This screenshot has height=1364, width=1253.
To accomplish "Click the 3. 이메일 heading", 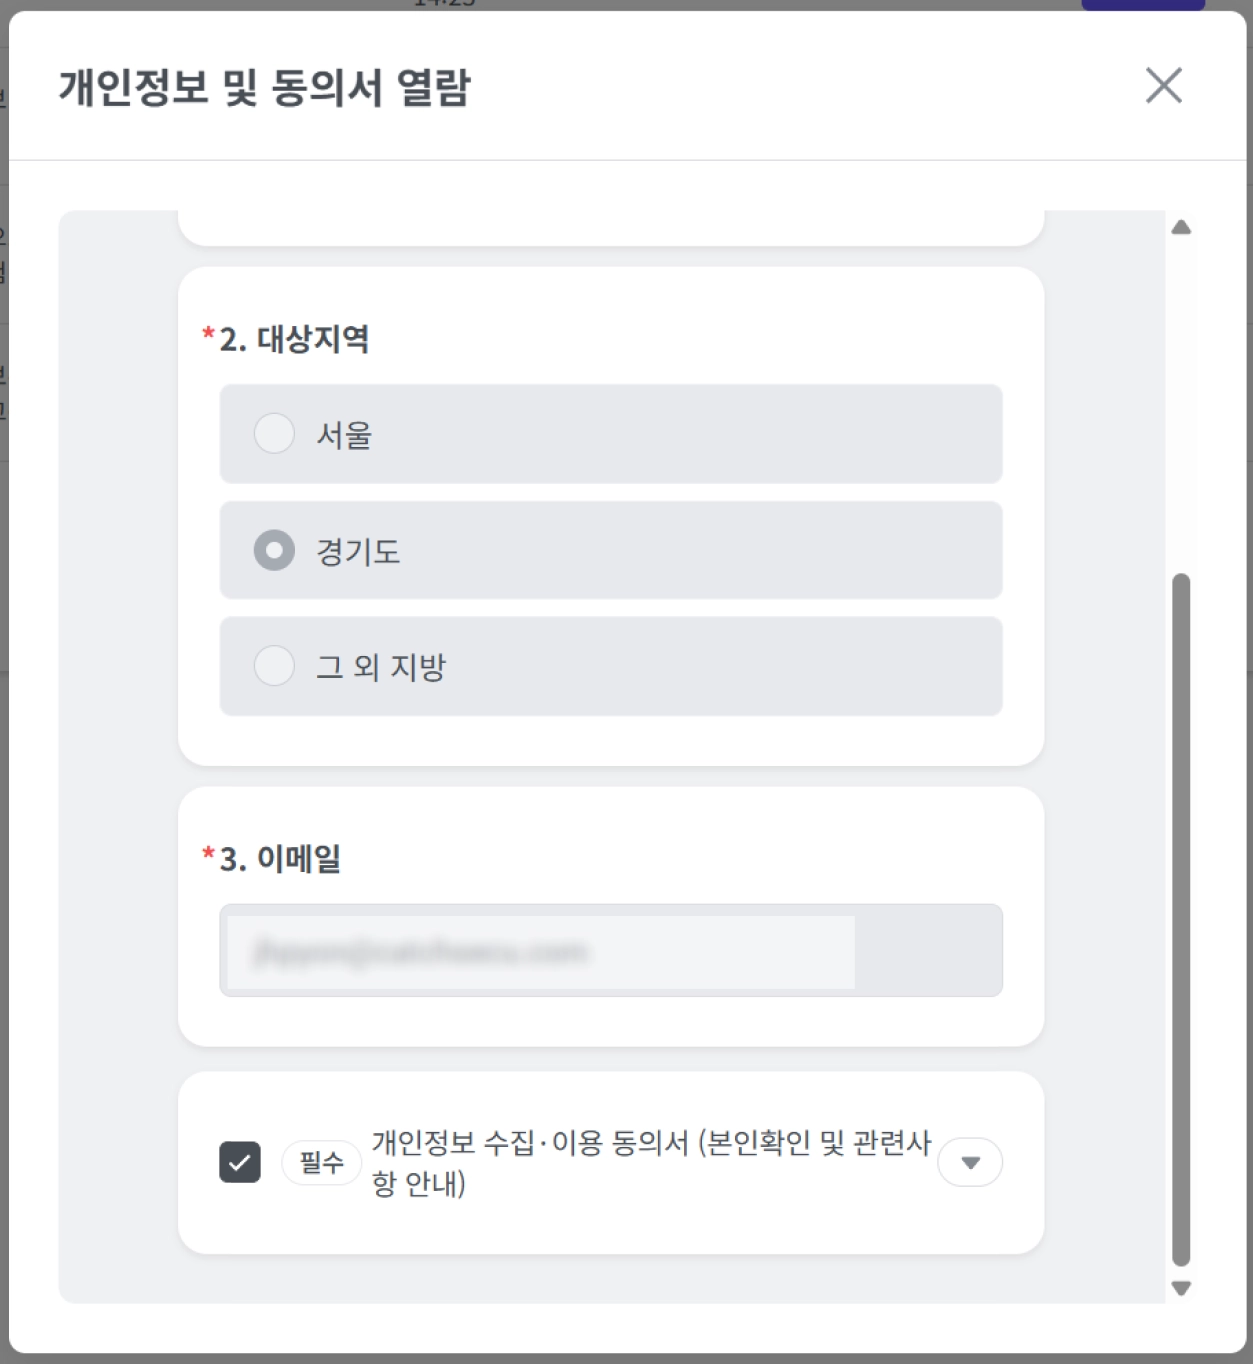I will 280,858.
